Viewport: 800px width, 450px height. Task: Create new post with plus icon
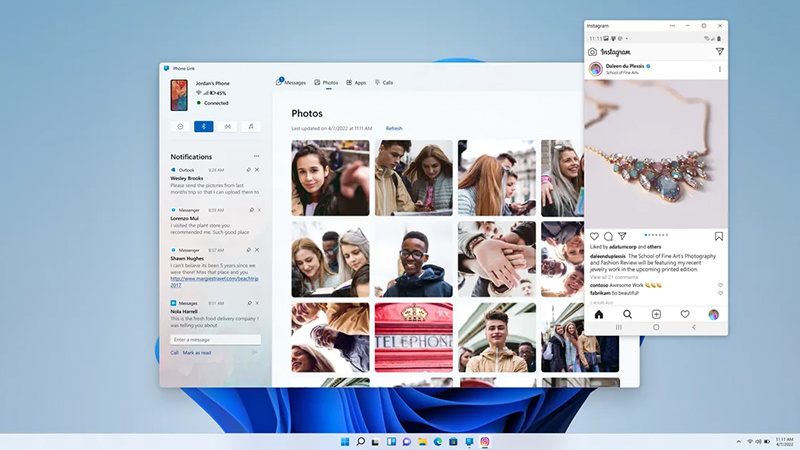[x=656, y=314]
